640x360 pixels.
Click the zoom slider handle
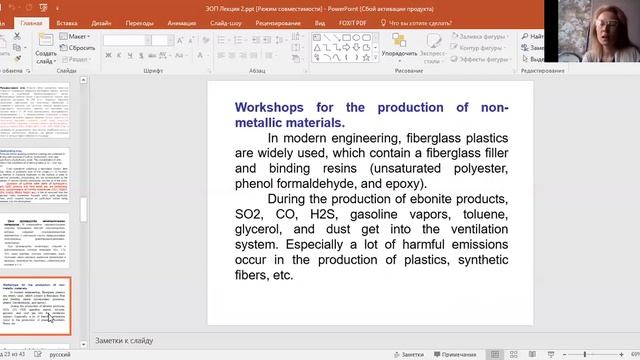pyautogui.click(x=585, y=355)
